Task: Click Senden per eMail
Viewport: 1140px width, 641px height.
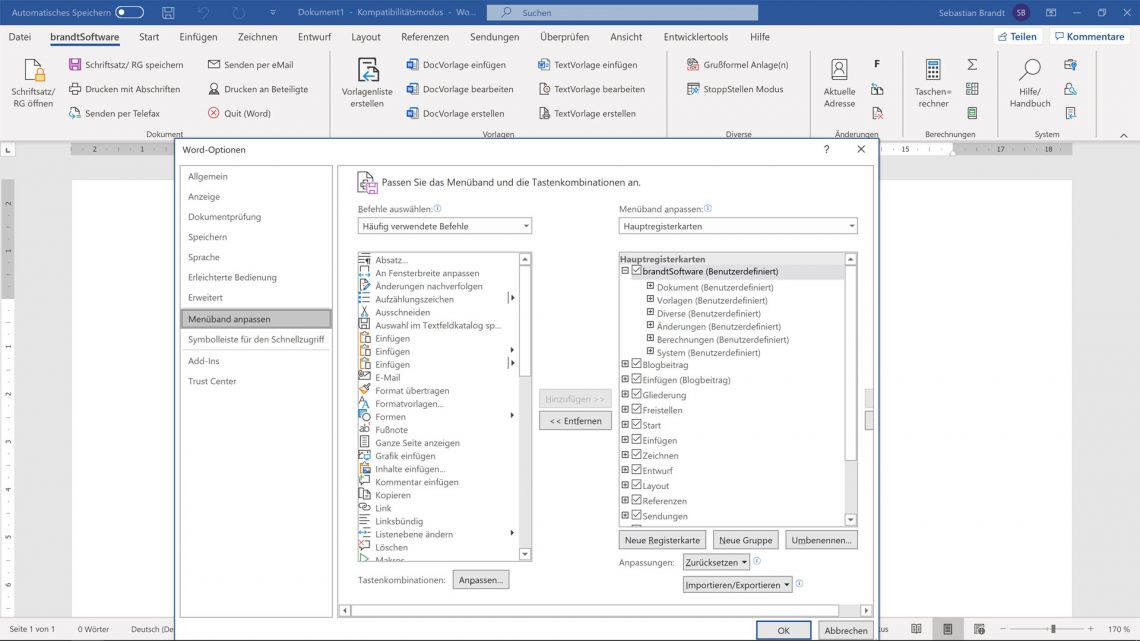Action: 250,65
